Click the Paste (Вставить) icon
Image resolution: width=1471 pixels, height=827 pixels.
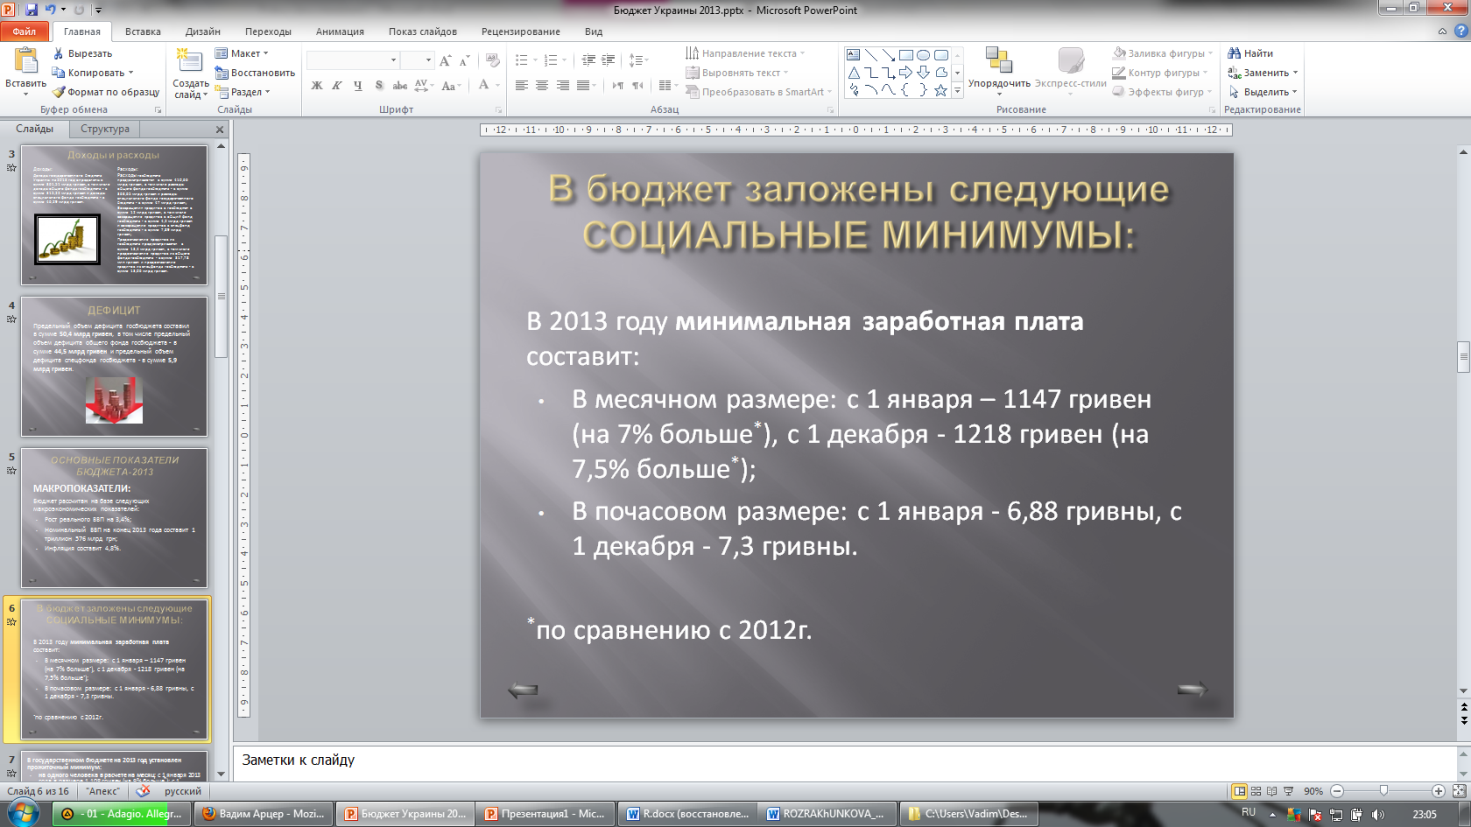pos(25,60)
